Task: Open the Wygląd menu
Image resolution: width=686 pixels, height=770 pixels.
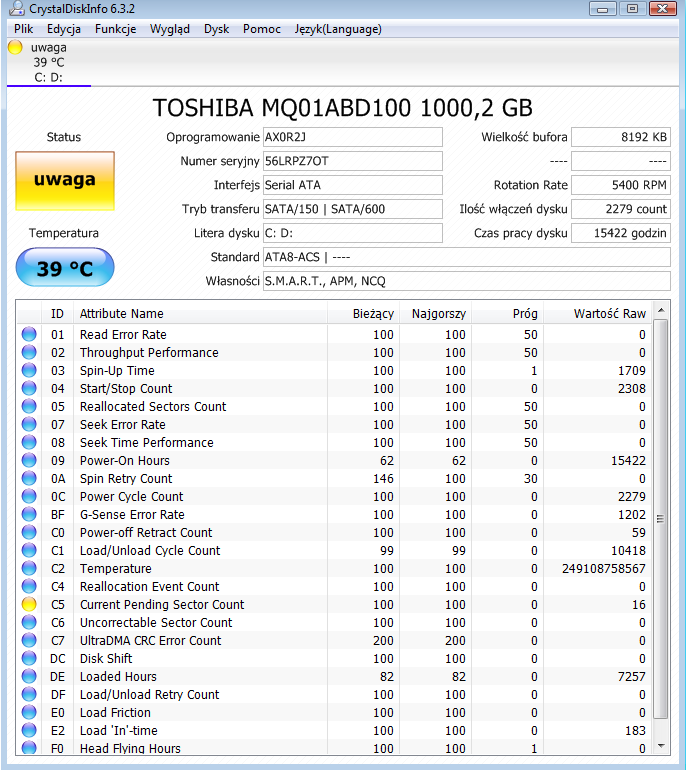Action: click(169, 29)
